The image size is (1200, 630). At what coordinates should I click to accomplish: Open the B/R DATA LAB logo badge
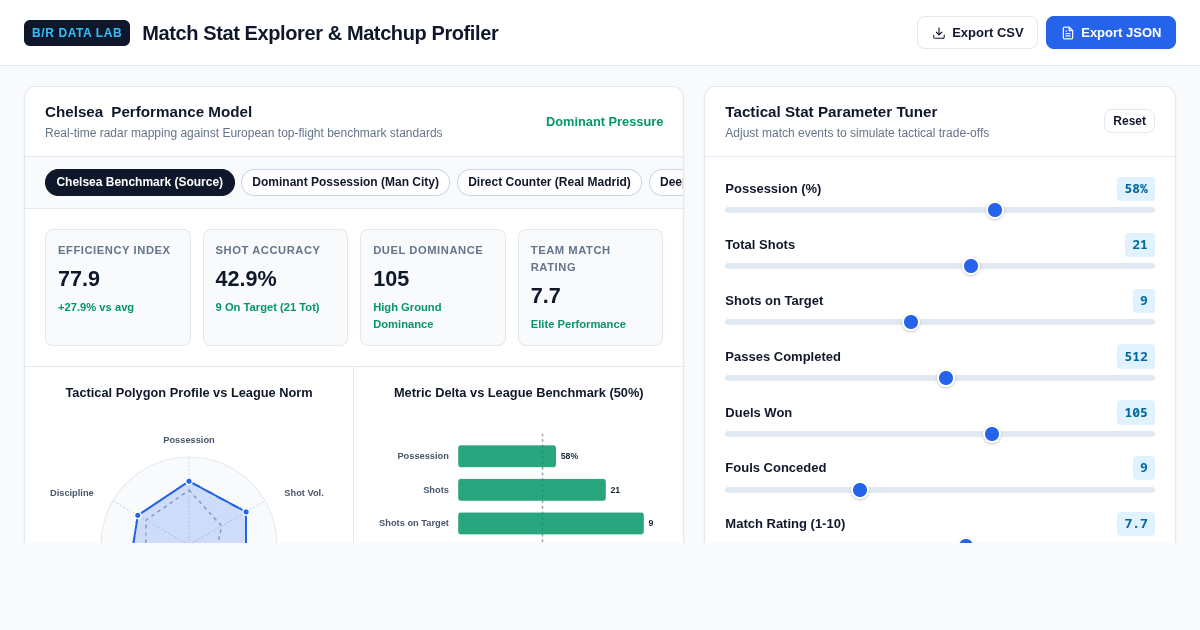(x=77, y=33)
